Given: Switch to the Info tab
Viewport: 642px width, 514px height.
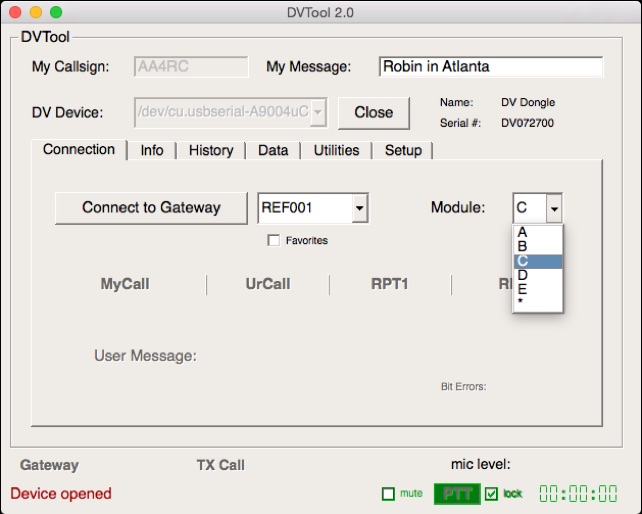Looking at the screenshot, I should 152,150.
